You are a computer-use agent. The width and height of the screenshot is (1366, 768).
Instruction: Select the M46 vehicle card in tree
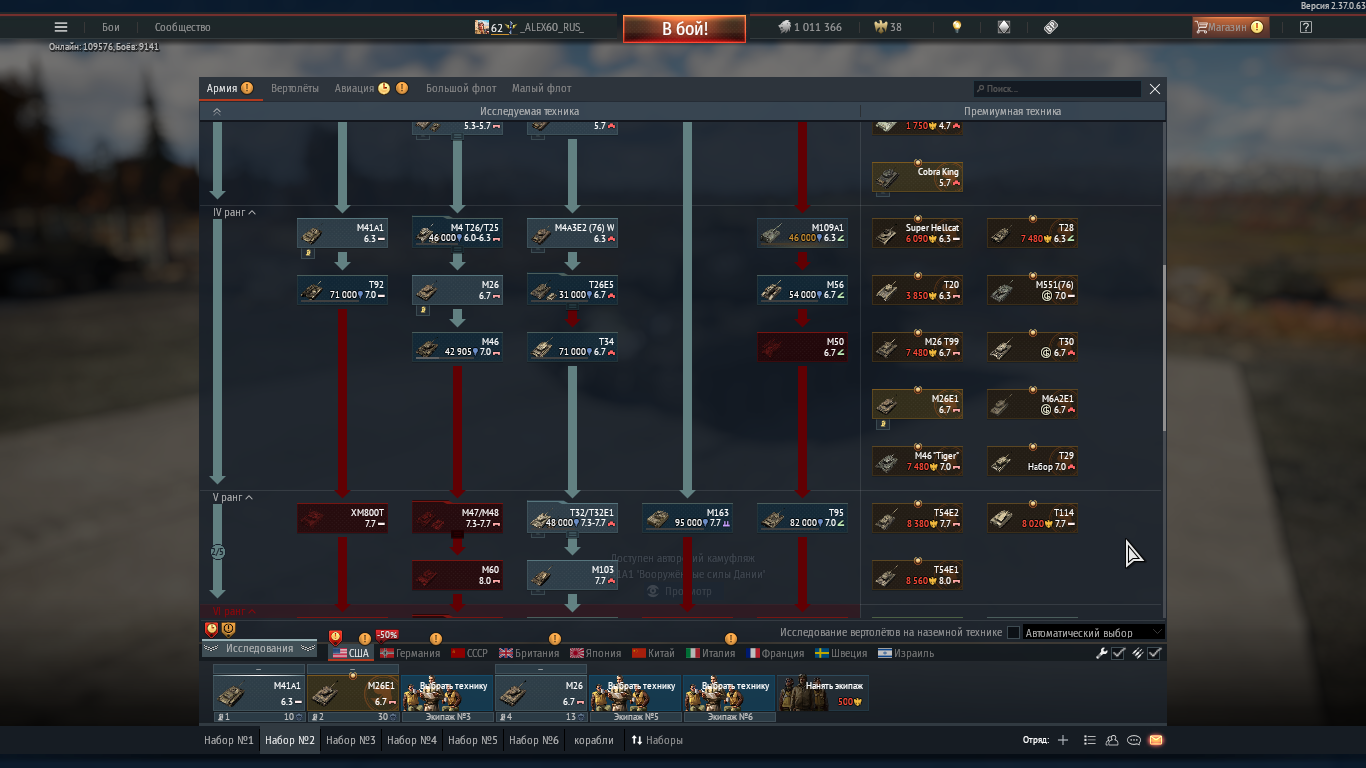(457, 347)
